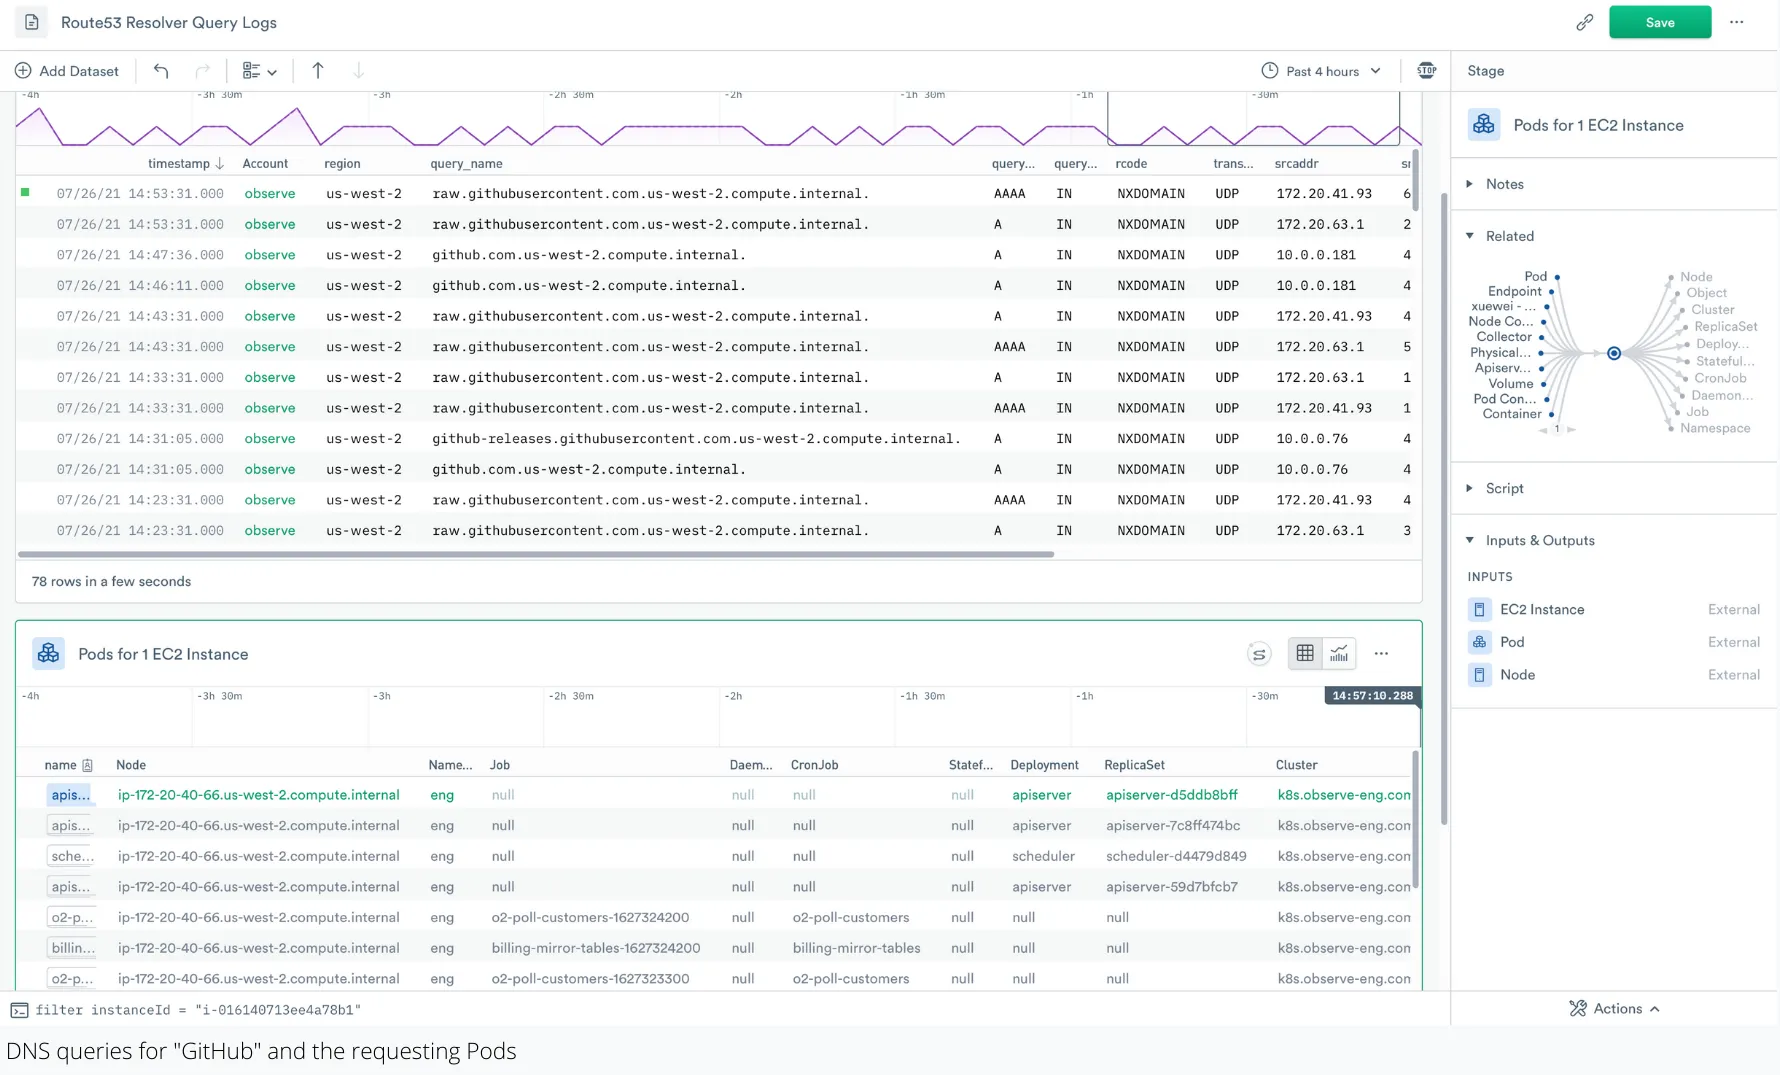
Task: Click the name column key icon
Action: (x=87, y=765)
